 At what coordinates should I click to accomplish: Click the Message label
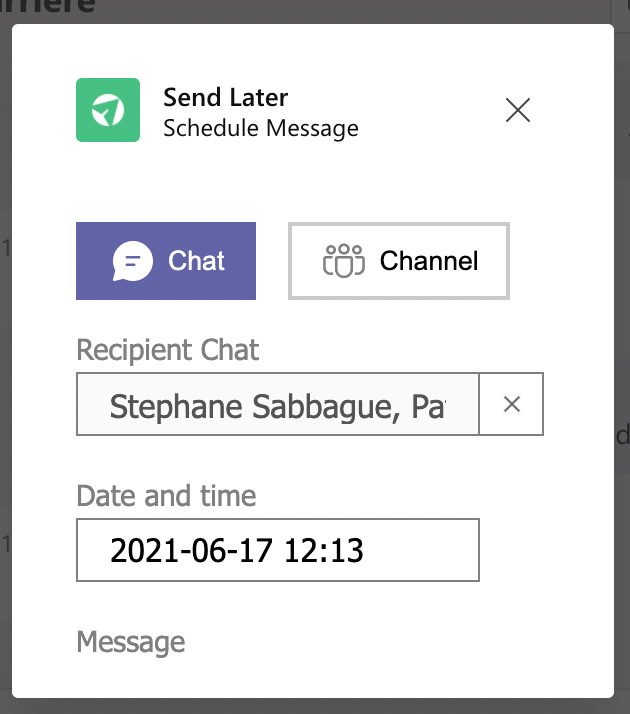130,642
